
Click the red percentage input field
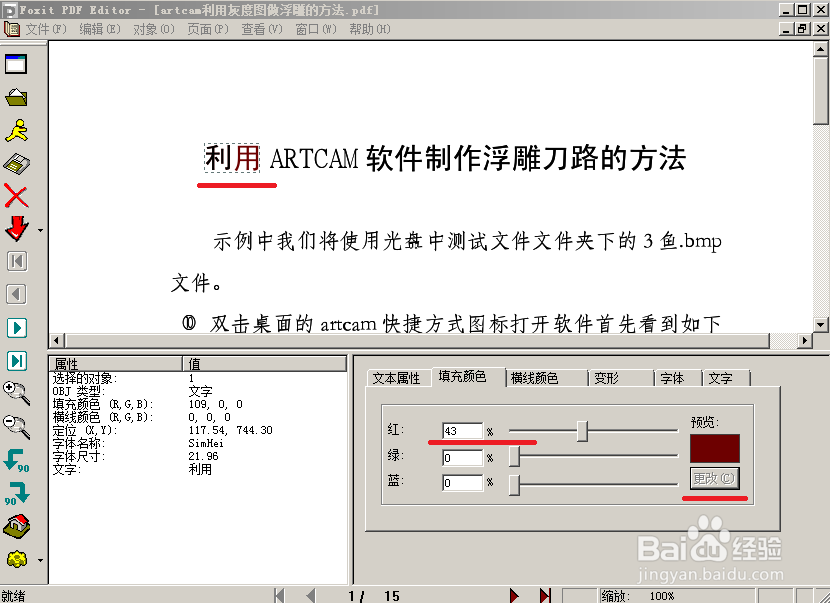pos(462,431)
